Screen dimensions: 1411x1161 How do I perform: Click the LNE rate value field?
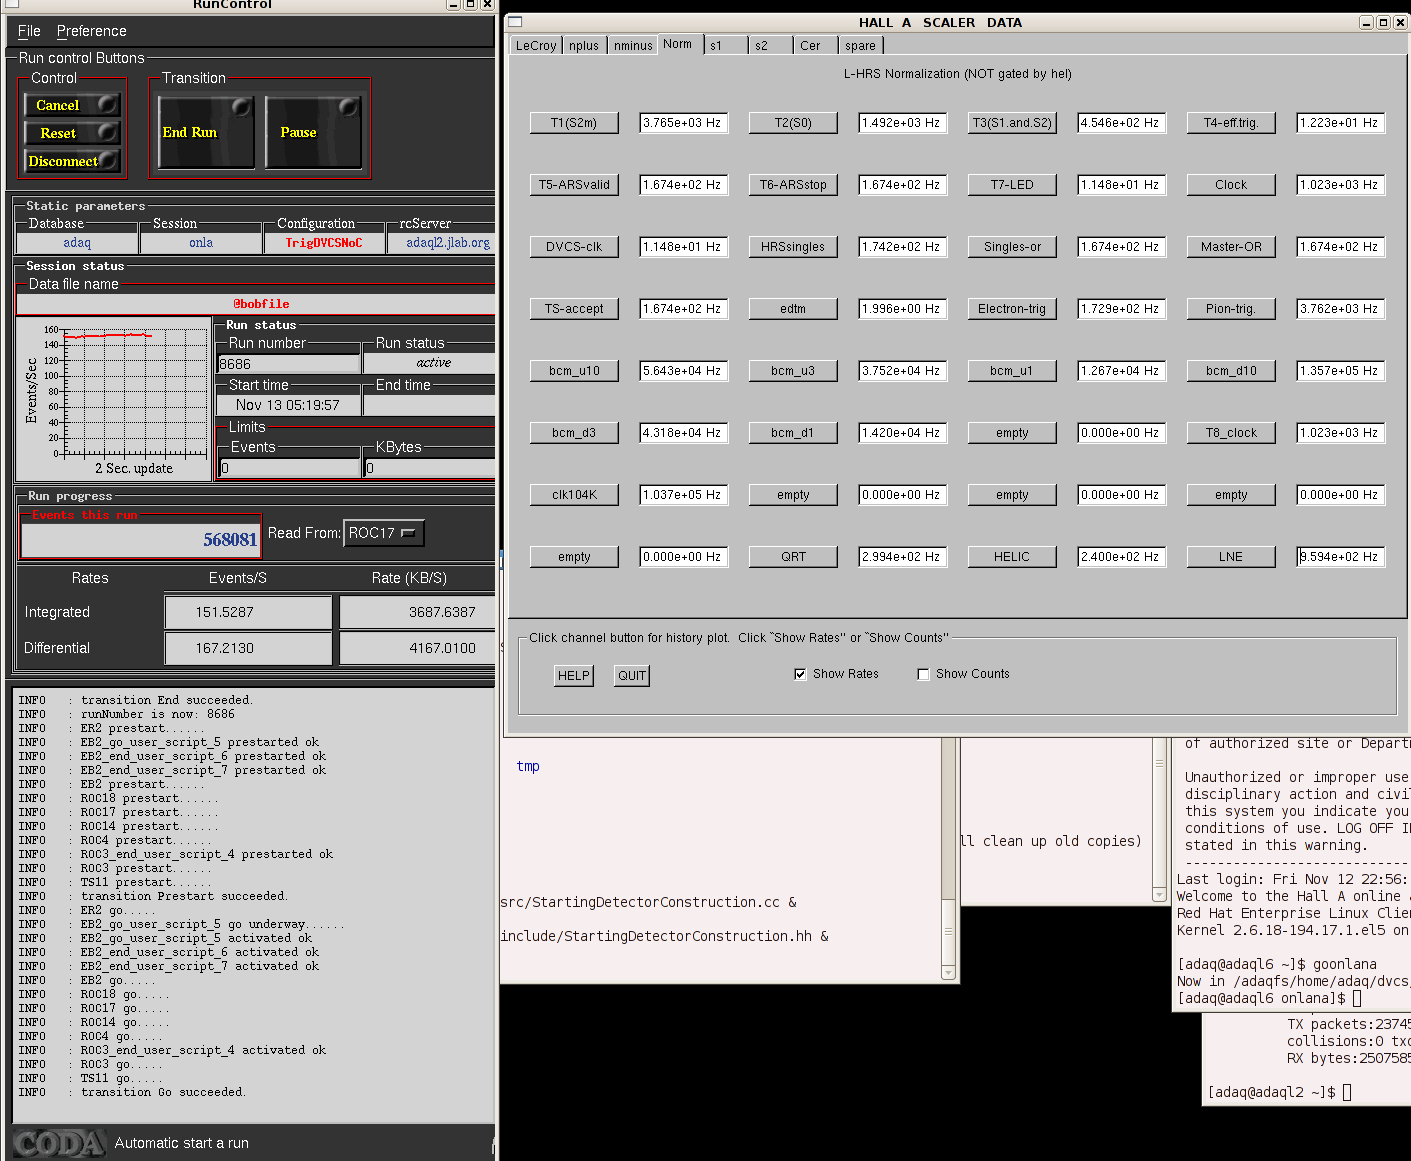(x=1341, y=557)
